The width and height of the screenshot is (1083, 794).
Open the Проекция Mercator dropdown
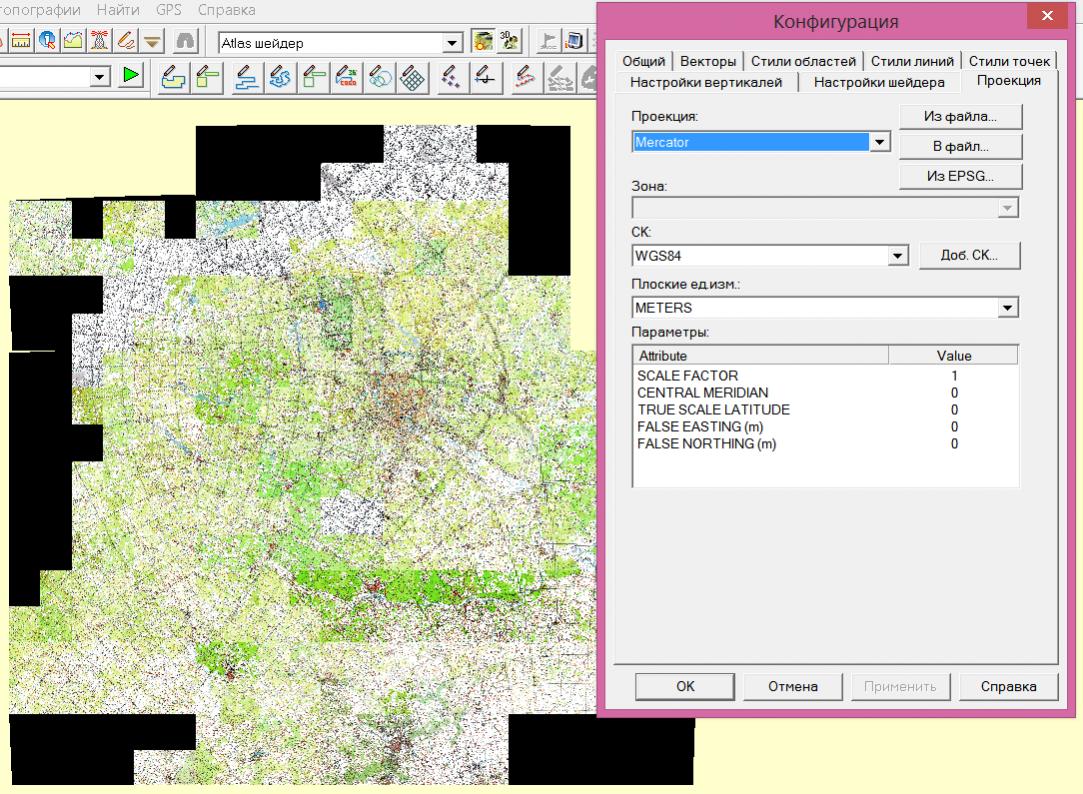coord(880,143)
